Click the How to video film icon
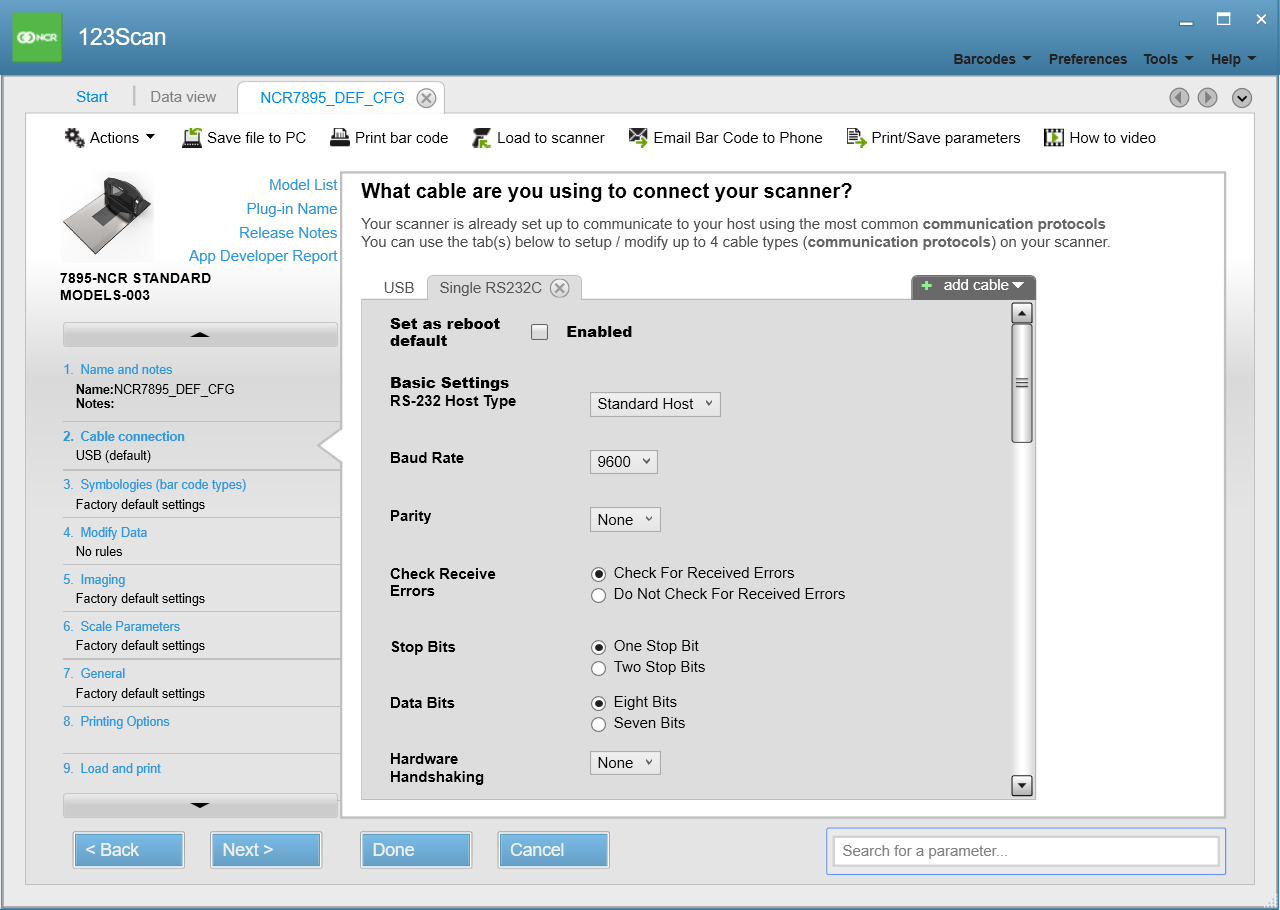Viewport: 1280px width, 910px height. click(1054, 138)
